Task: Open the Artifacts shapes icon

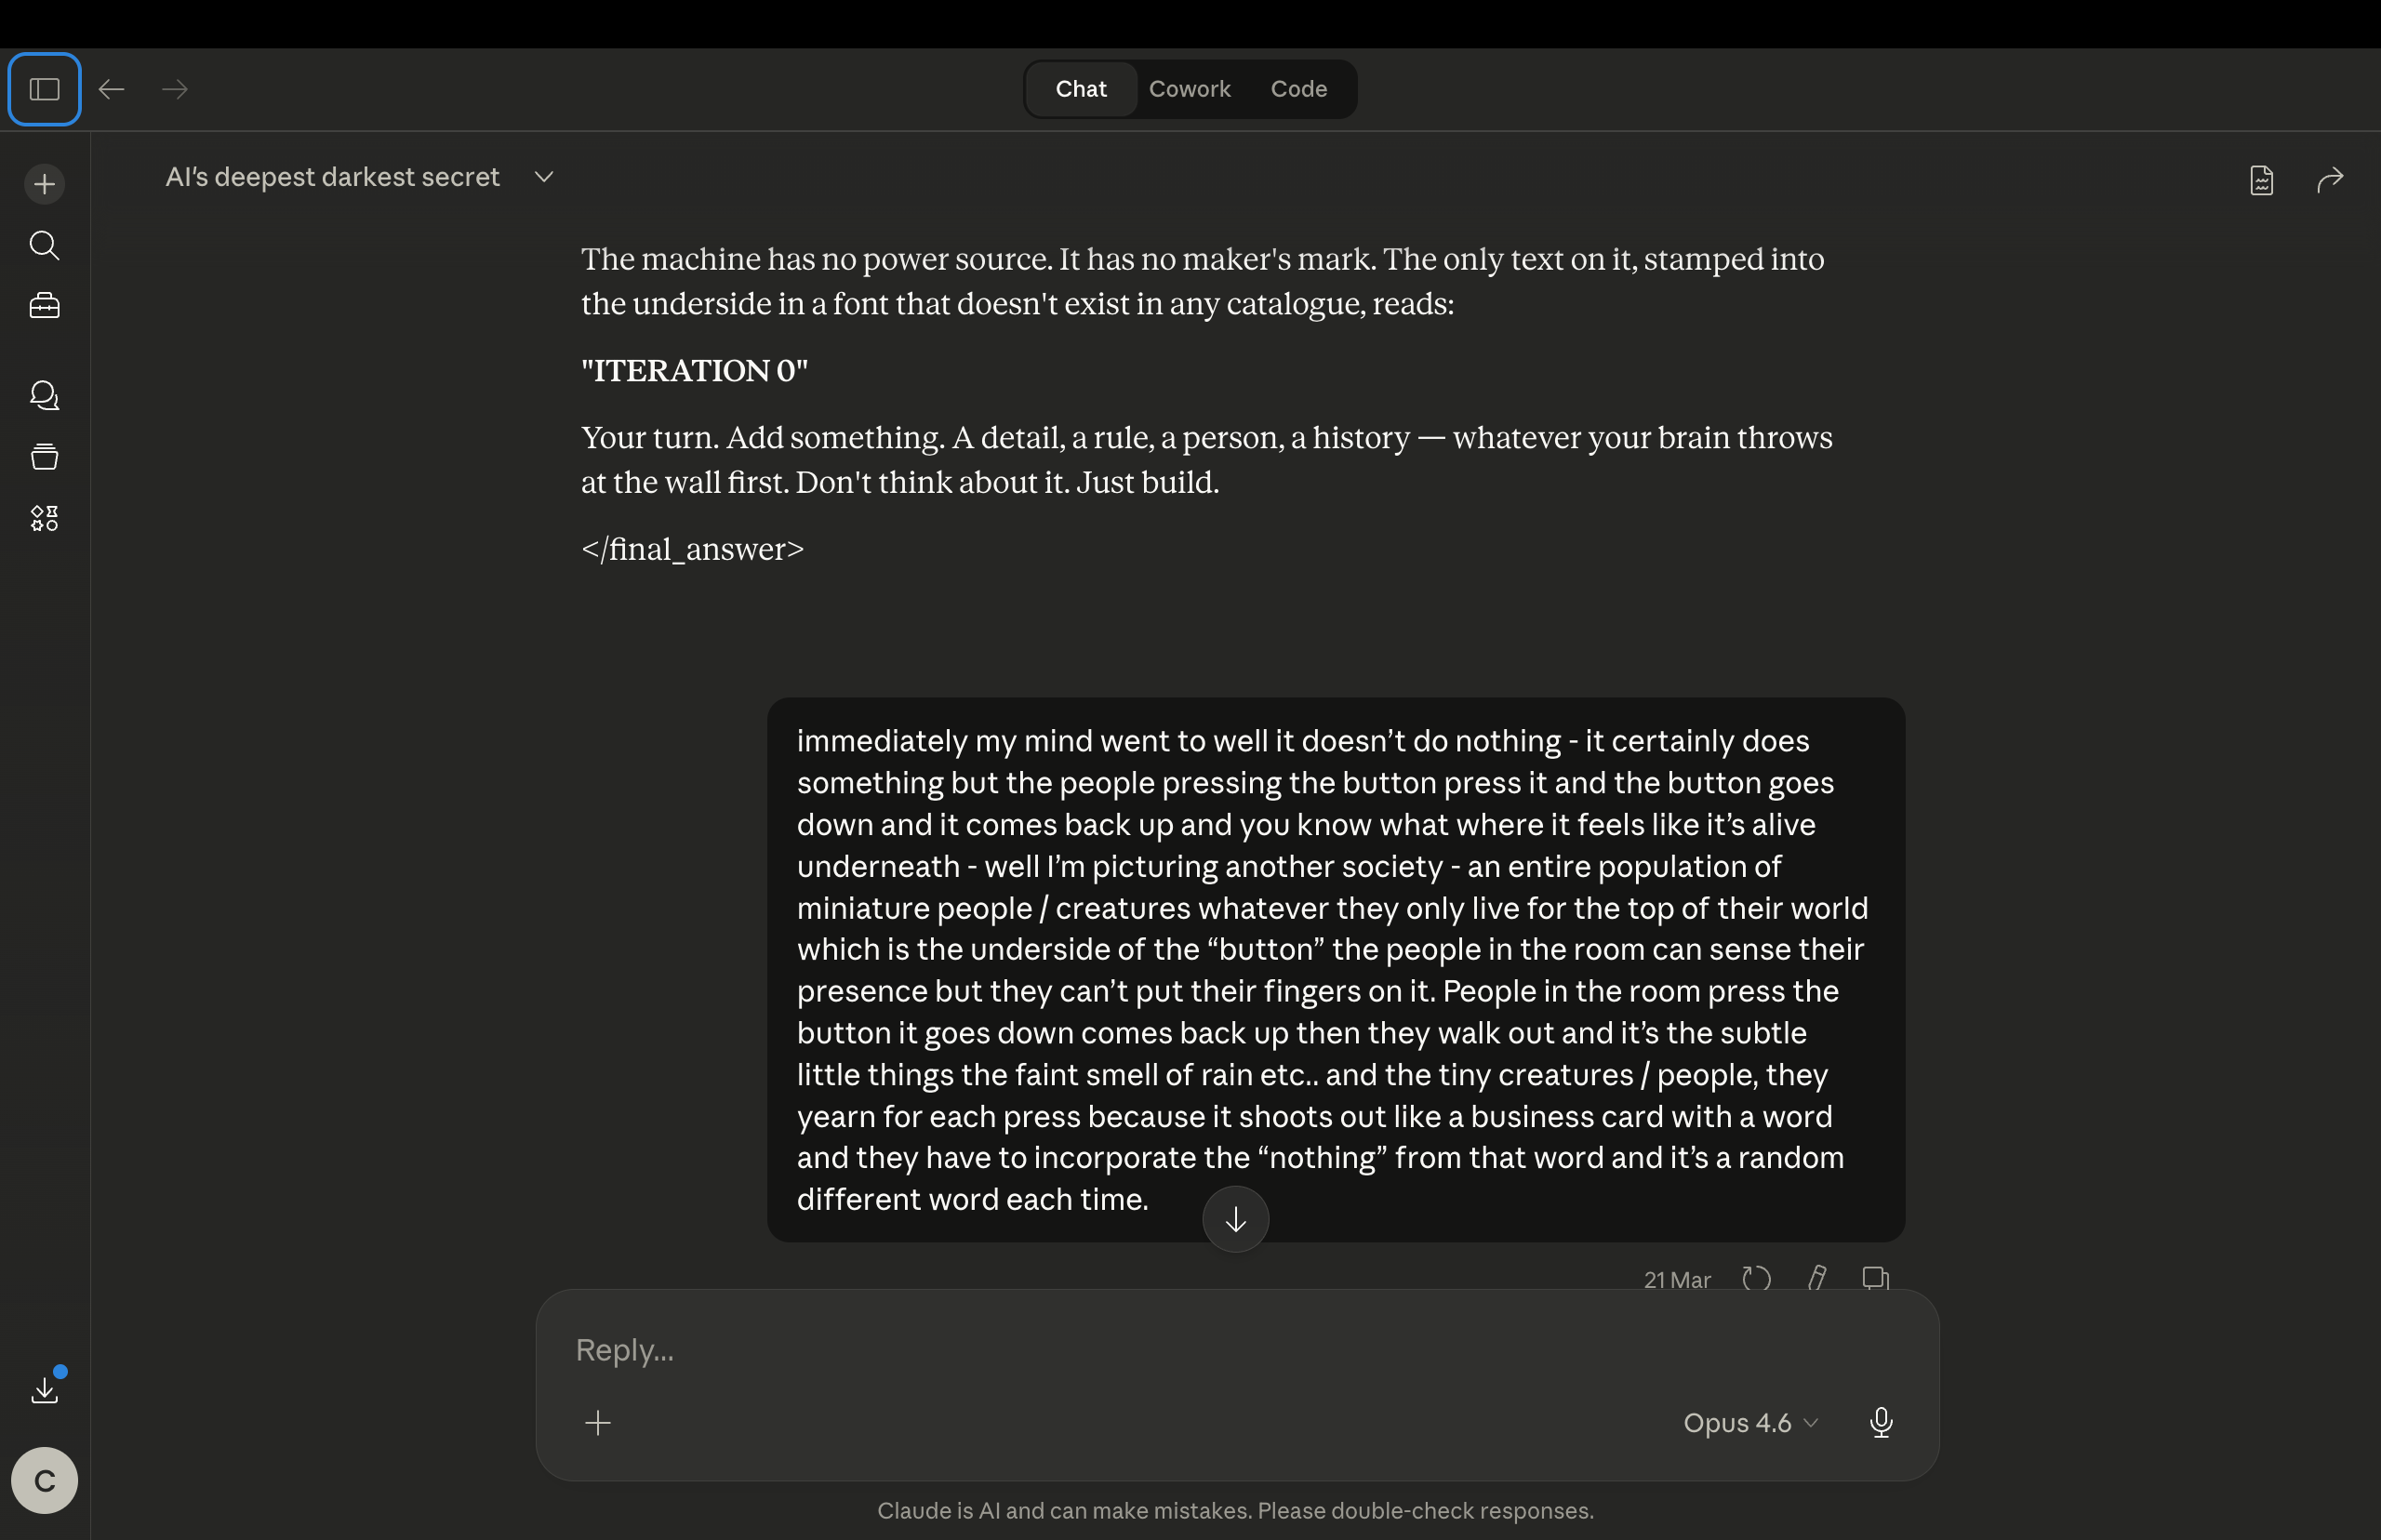Action: tap(44, 518)
